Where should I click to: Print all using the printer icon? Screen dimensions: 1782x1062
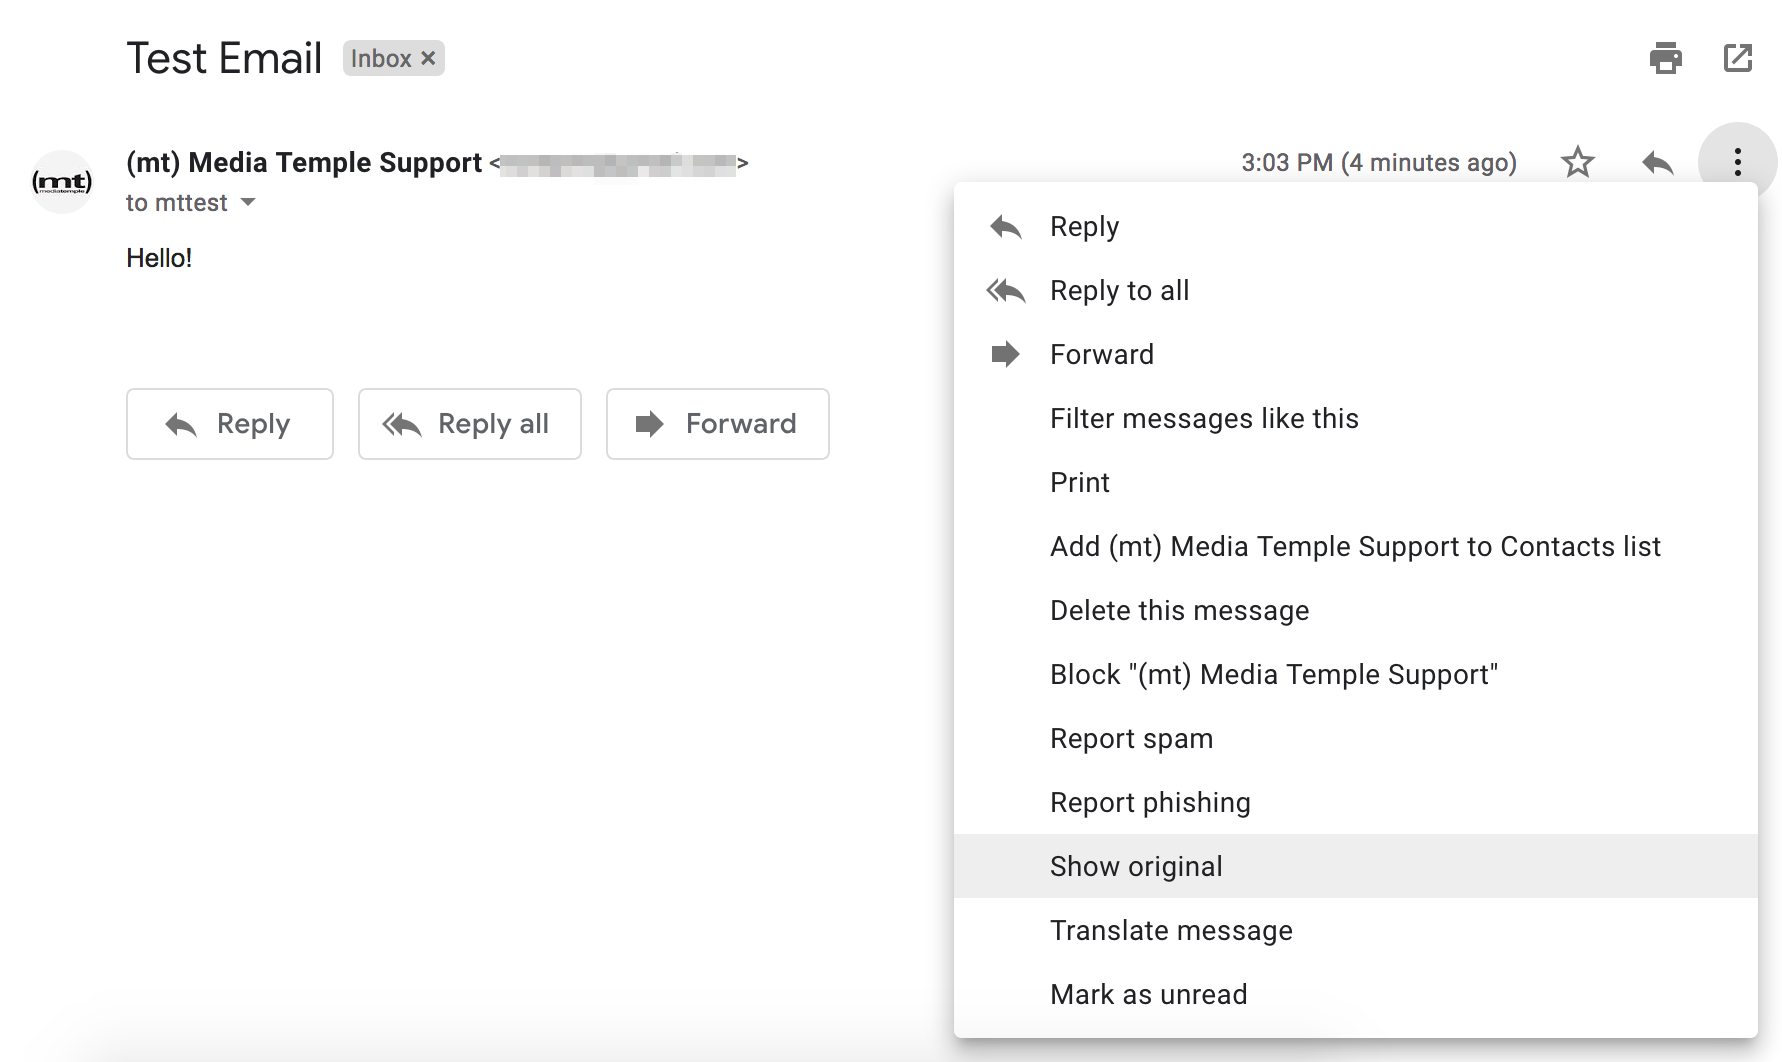1665,58
